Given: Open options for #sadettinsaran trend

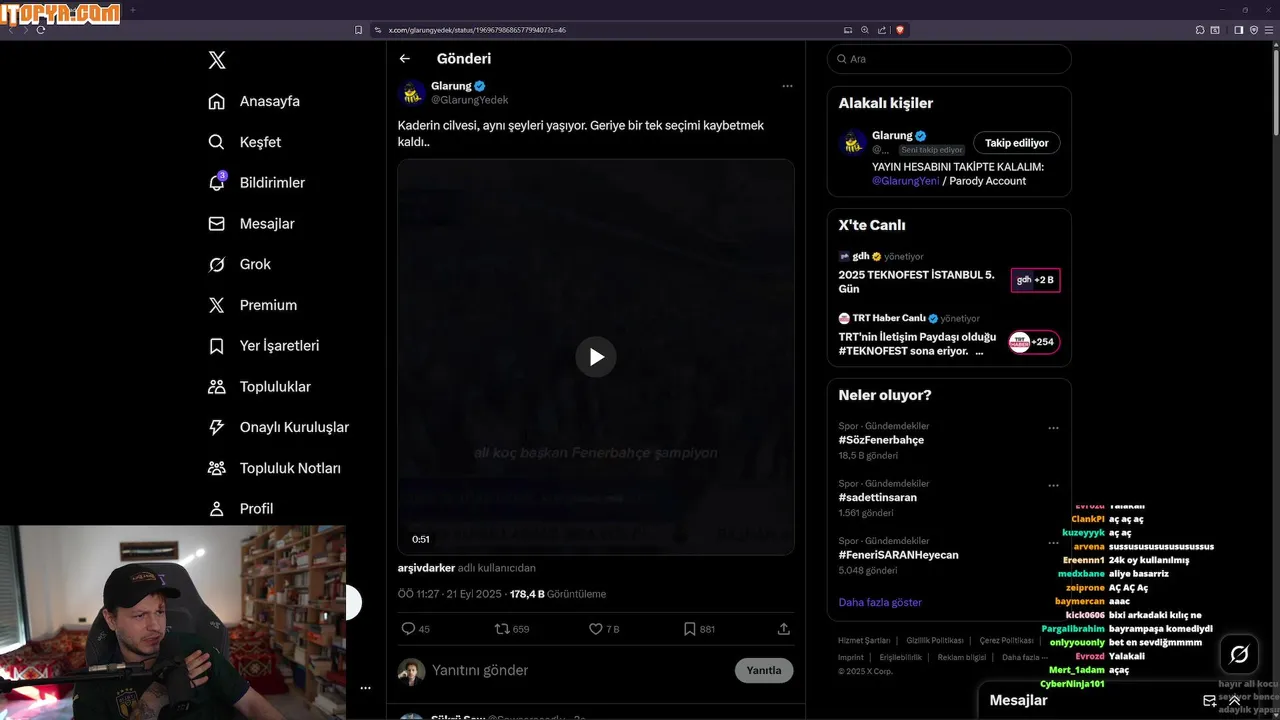Looking at the screenshot, I should (x=1053, y=485).
